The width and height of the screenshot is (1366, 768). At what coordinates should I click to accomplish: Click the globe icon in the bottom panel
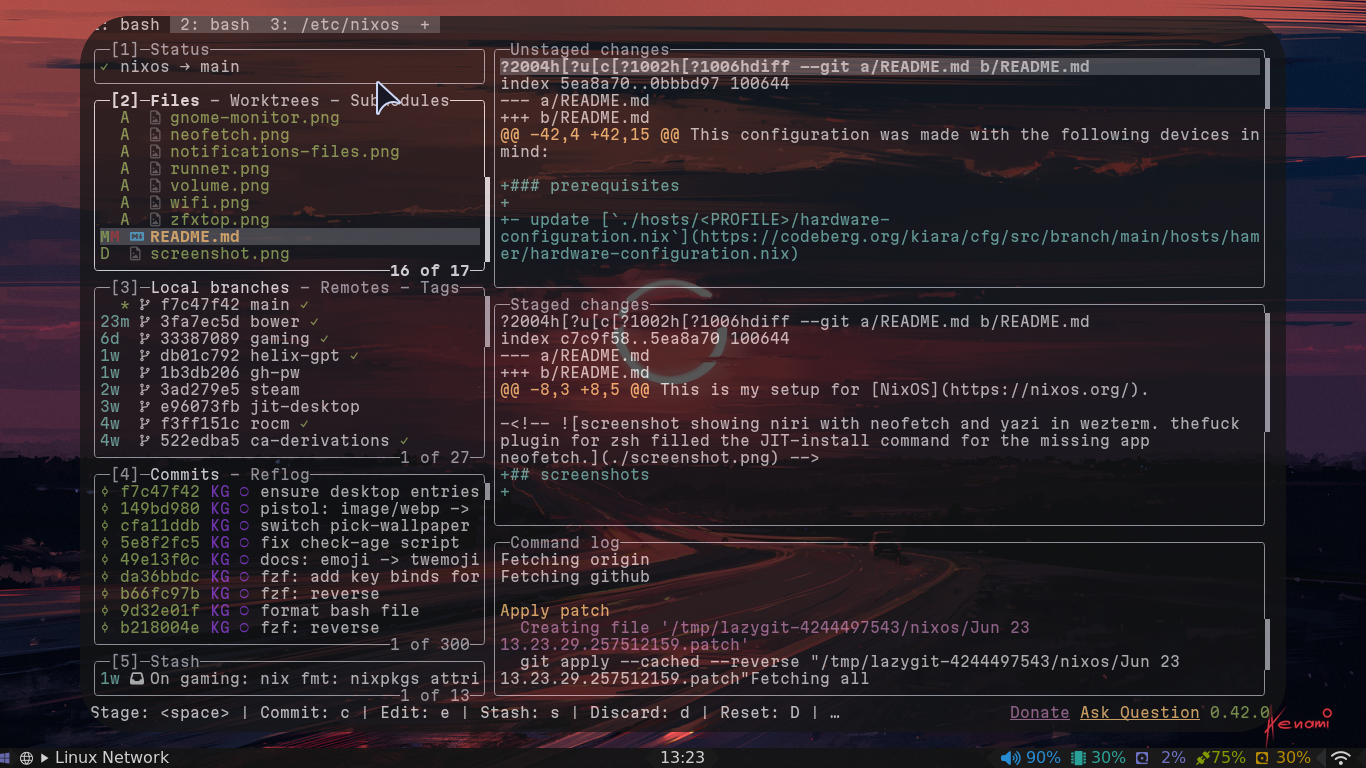tap(27, 758)
